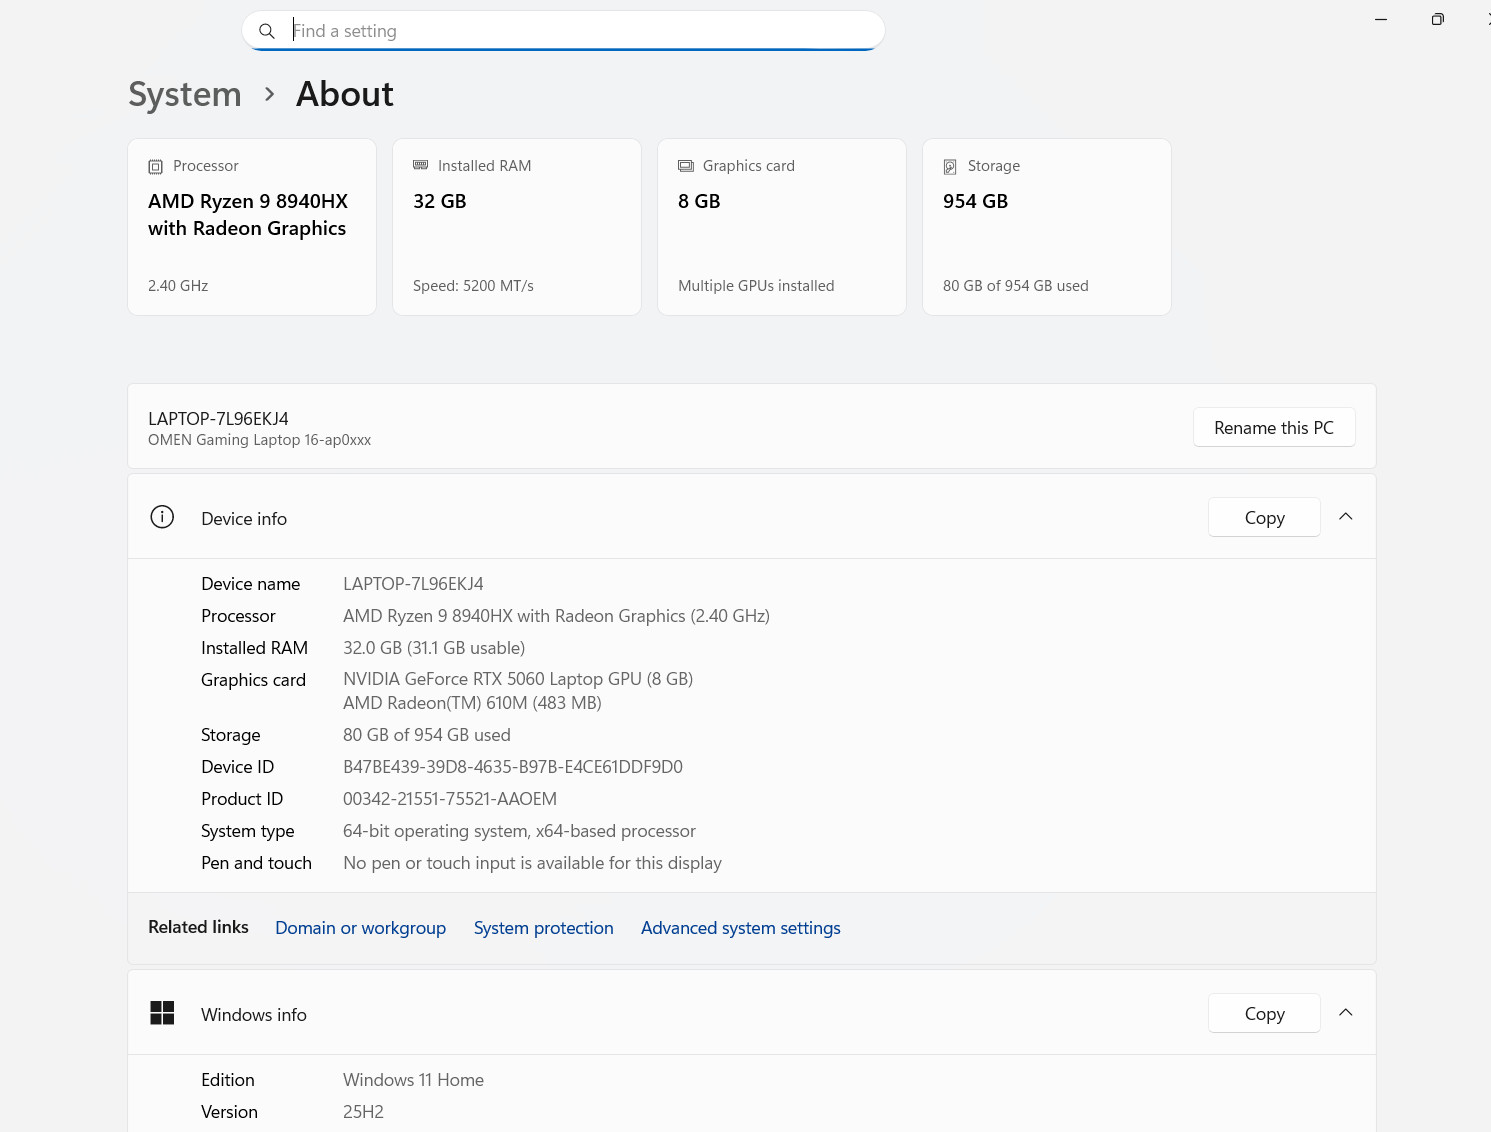Select Product ID 00342-21551-75521-AAOEM
Image resolution: width=1491 pixels, height=1132 pixels.
coord(450,799)
